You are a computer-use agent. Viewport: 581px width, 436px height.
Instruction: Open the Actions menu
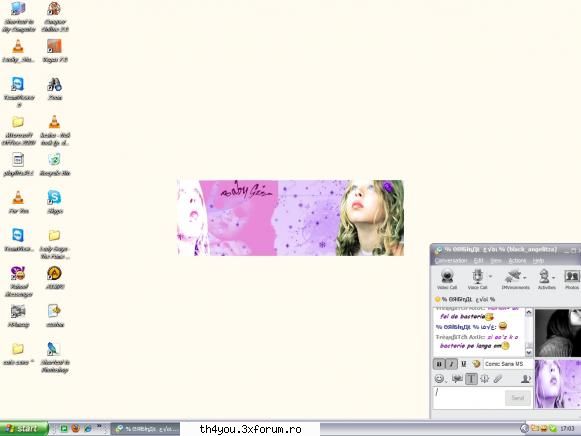pyautogui.click(x=517, y=261)
